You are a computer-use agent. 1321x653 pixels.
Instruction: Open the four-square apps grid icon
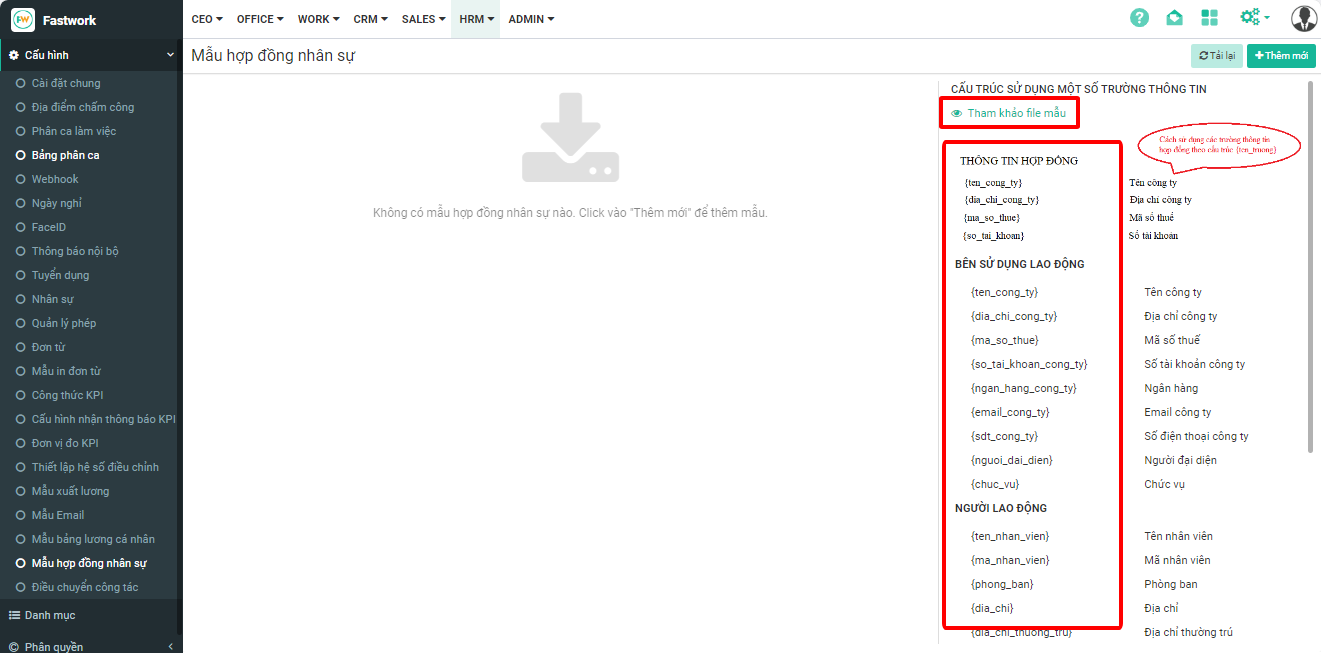[x=1209, y=18]
